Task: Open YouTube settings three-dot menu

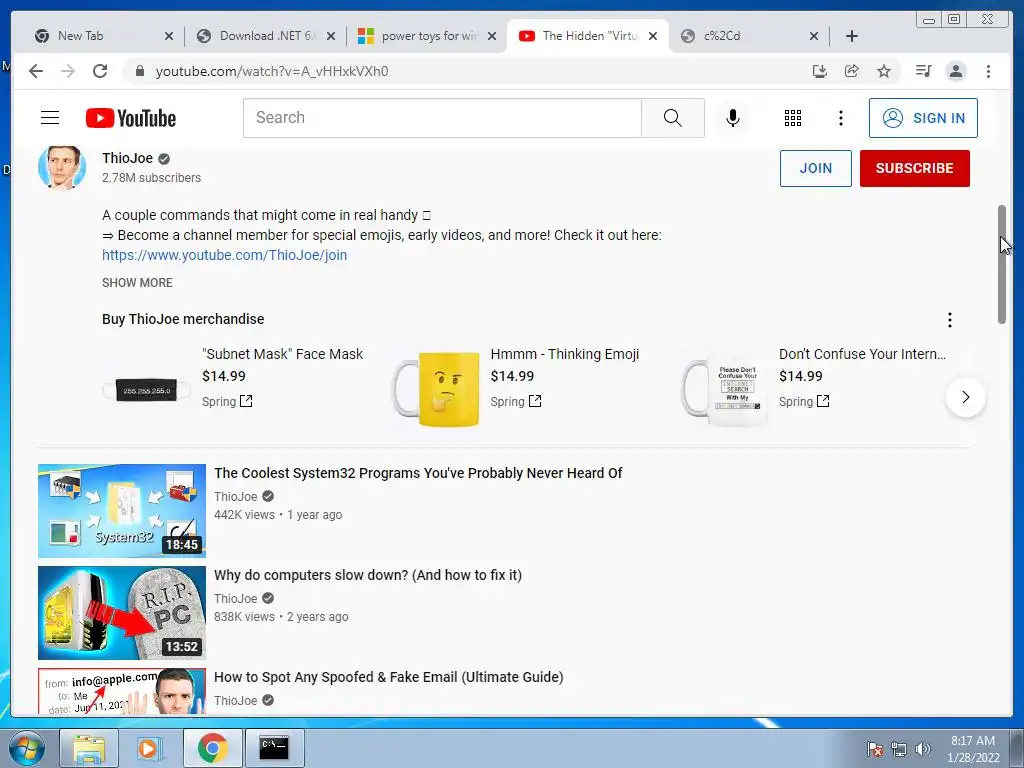Action: click(x=840, y=118)
